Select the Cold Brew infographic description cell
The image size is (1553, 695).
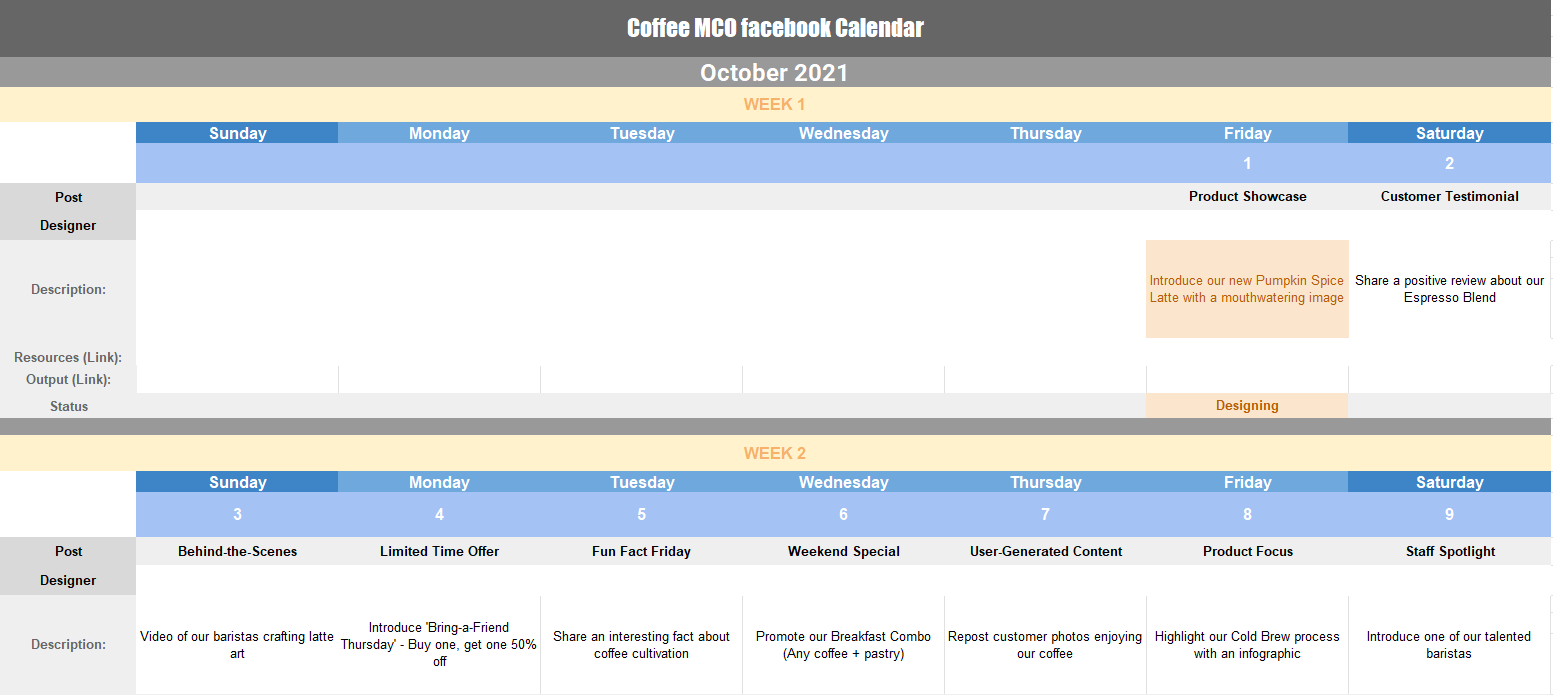[x=1247, y=645]
